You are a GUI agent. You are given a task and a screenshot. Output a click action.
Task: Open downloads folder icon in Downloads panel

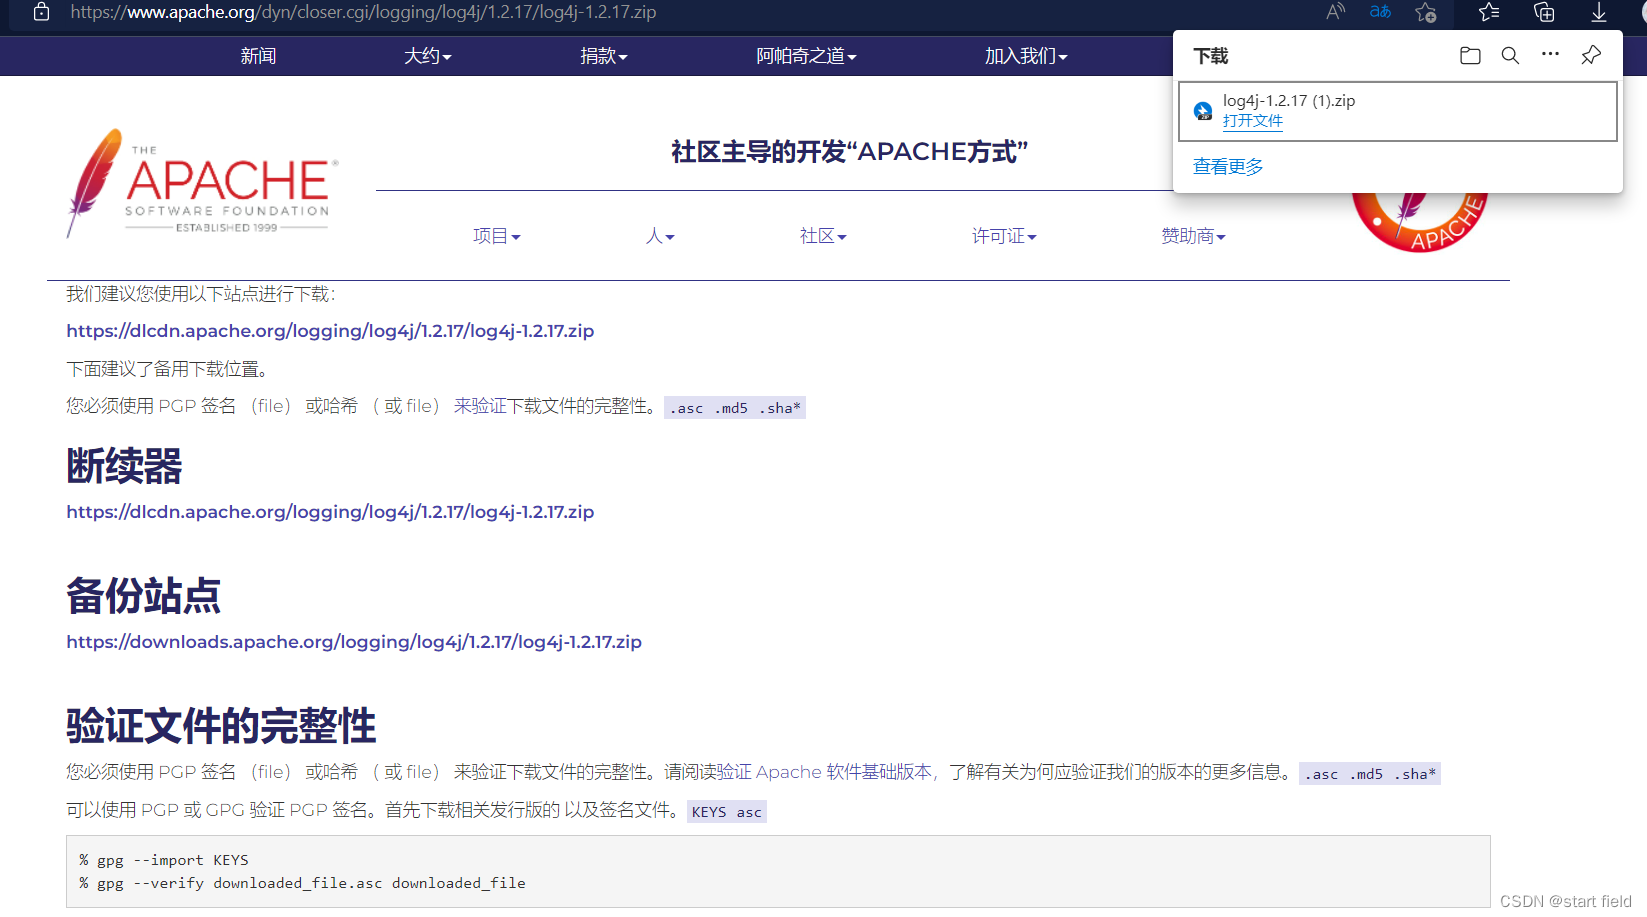pos(1470,55)
